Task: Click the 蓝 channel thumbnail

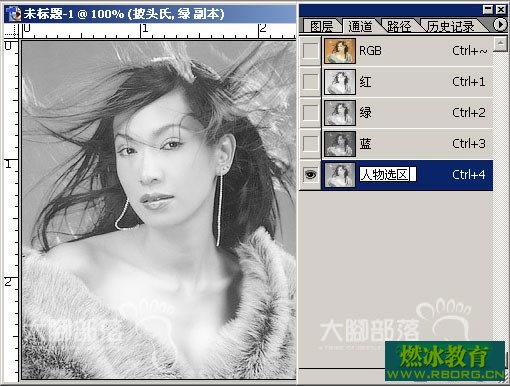Action: 340,144
